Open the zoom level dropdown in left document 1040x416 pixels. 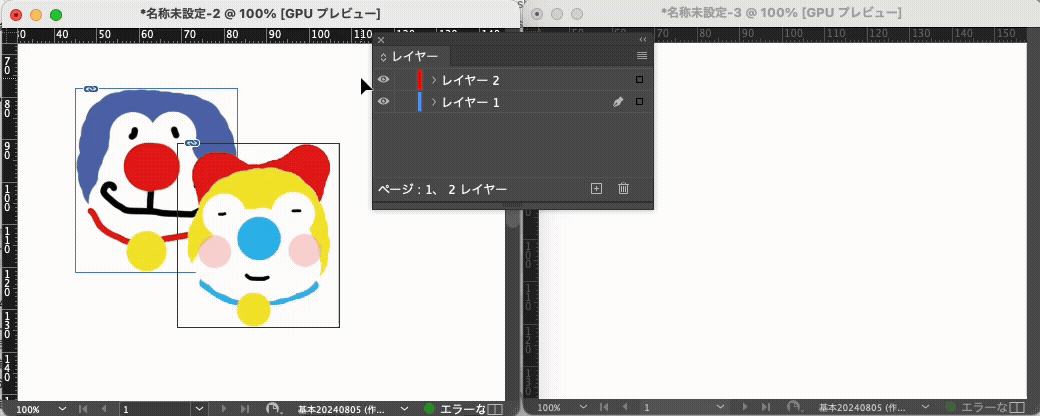[x=64, y=409]
